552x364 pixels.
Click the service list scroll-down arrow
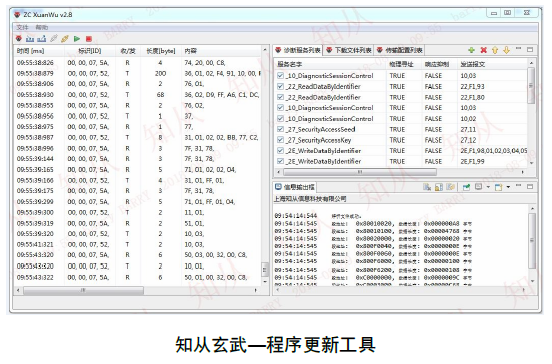pos(532,163)
